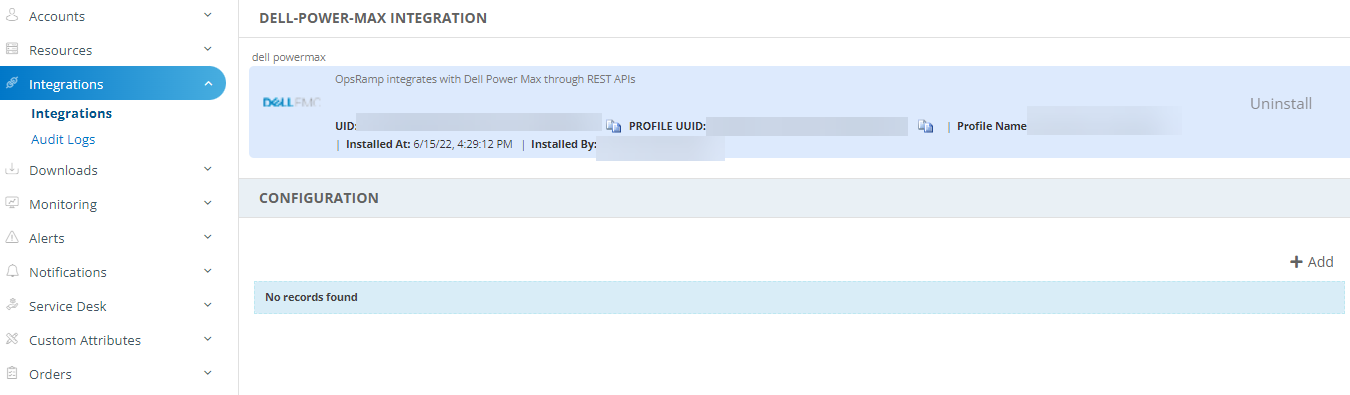The height and width of the screenshot is (395, 1350).
Task: Click the Downloads arrow icon in sidebar
Action: (12, 170)
